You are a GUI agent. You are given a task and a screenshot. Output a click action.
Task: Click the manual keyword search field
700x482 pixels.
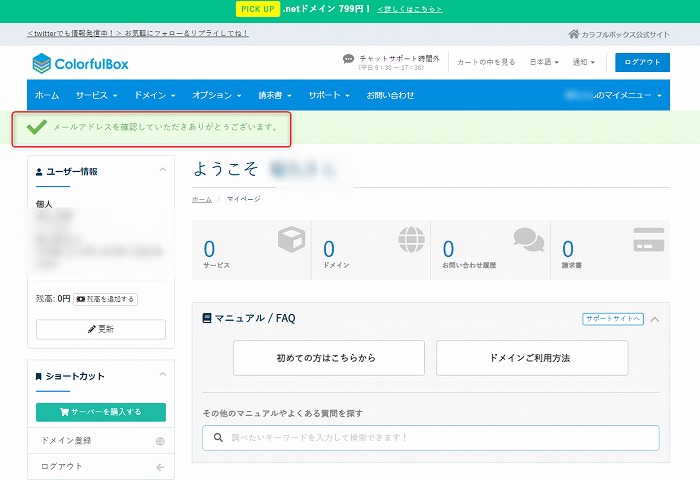pyautogui.click(x=431, y=438)
